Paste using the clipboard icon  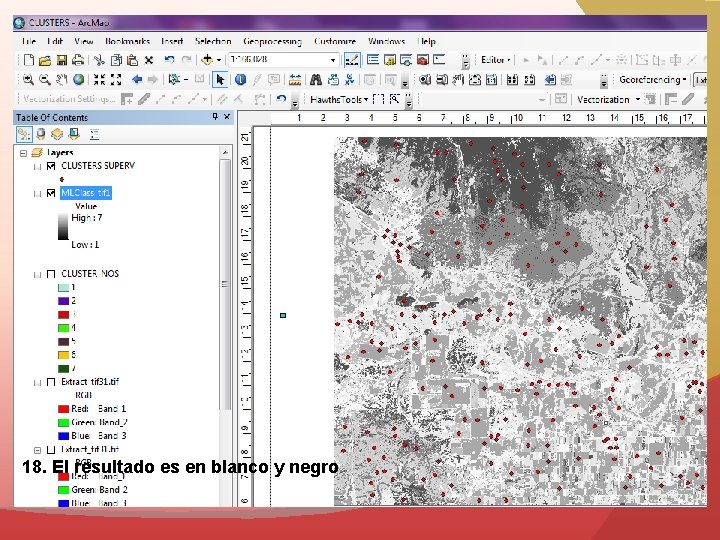click(x=132, y=60)
